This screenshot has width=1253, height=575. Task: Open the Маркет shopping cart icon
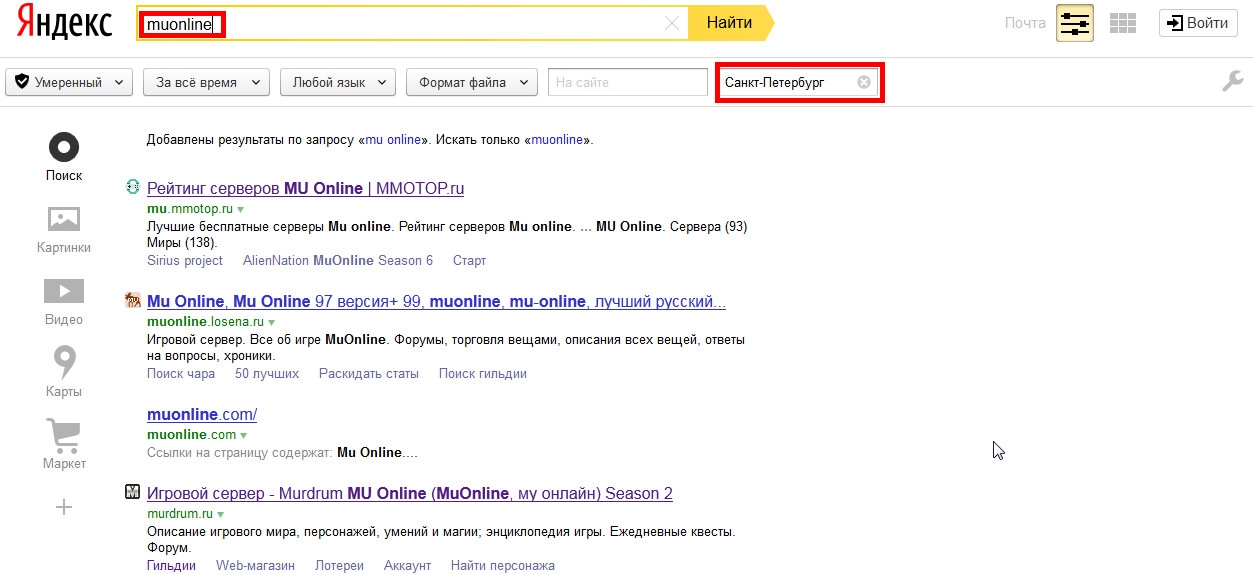[x=64, y=444]
